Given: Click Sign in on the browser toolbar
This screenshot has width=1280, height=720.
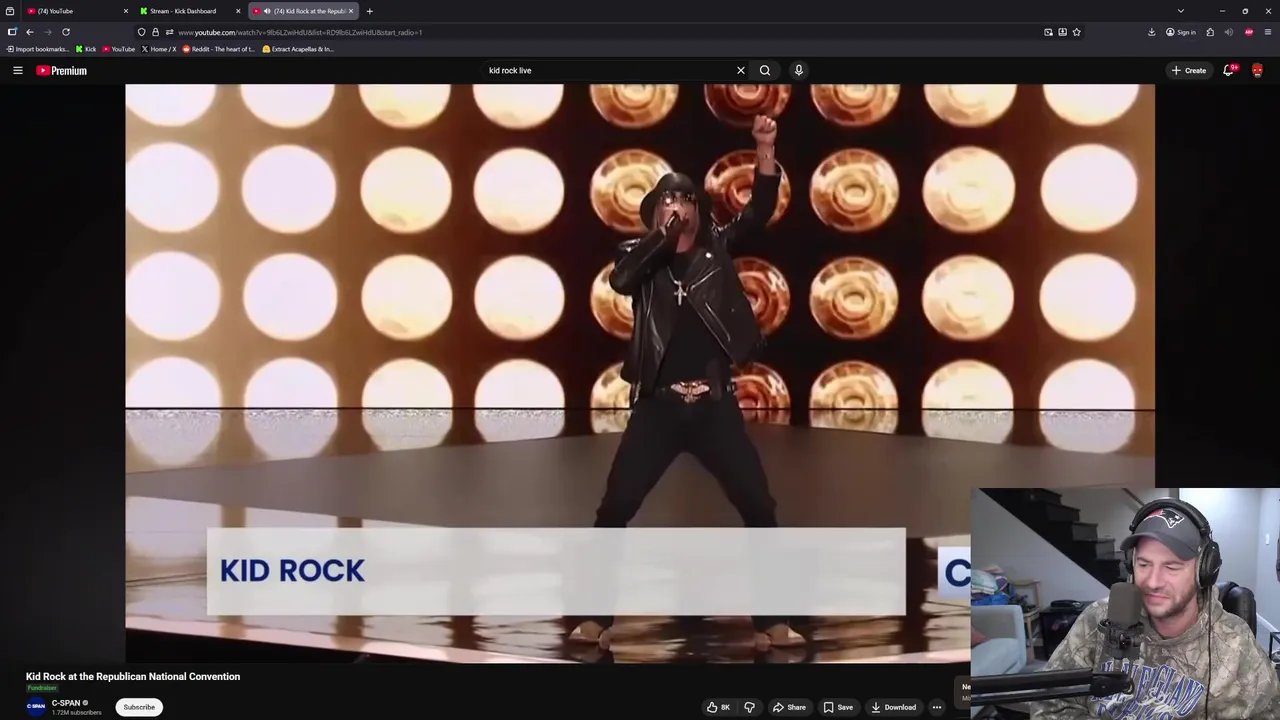Looking at the screenshot, I should pos(1181,32).
